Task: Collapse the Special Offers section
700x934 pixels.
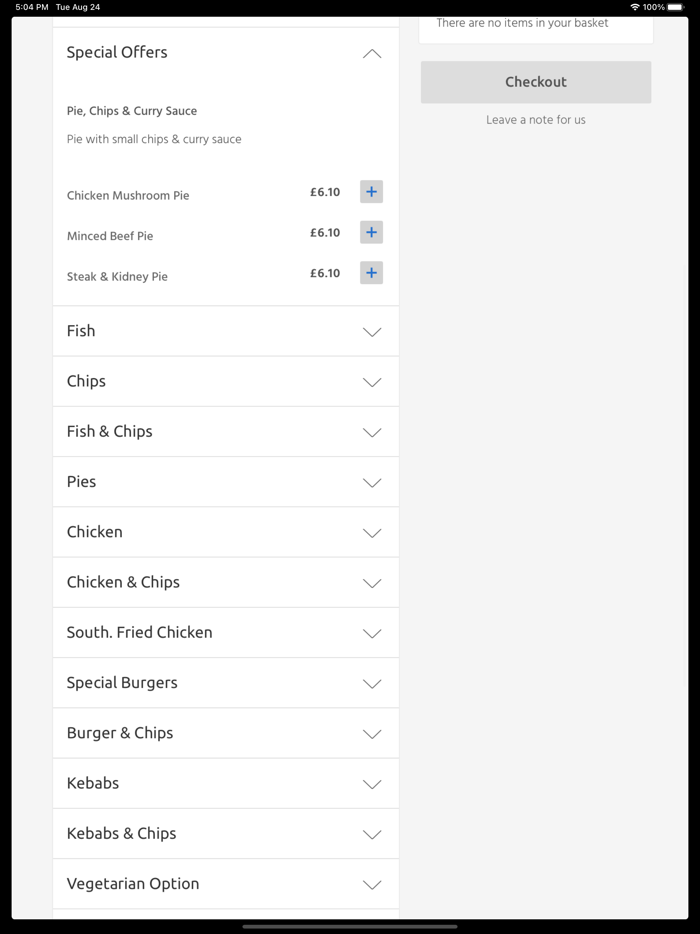Action: pyautogui.click(x=371, y=54)
